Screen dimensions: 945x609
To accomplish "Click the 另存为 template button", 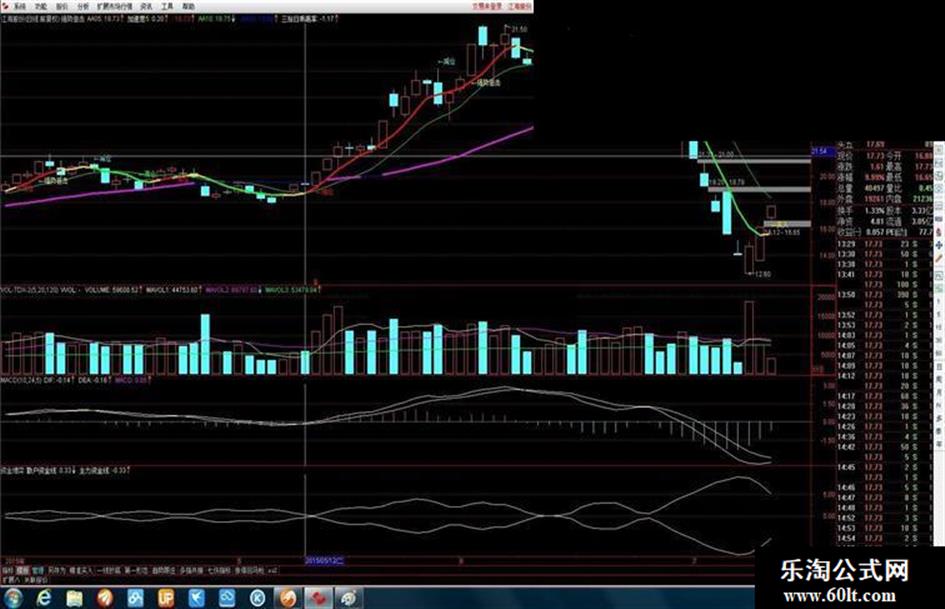I will (57, 571).
